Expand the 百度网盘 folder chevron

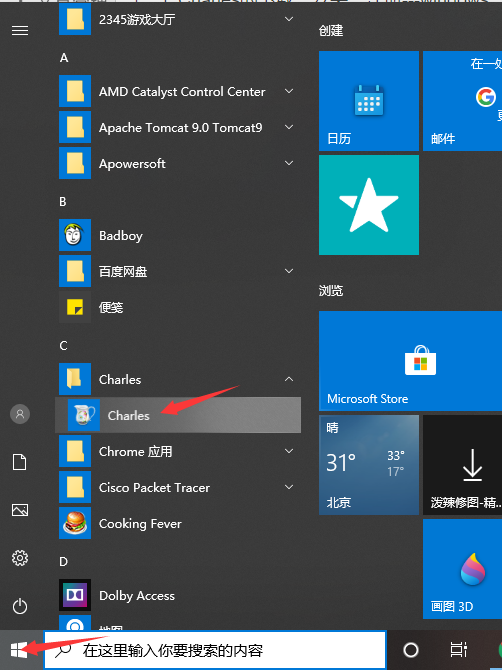click(x=289, y=271)
